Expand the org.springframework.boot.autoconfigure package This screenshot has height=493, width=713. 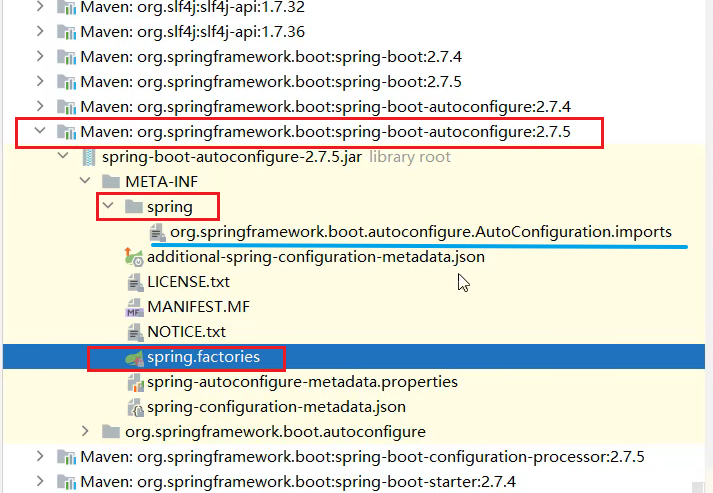pyautogui.click(x=86, y=432)
